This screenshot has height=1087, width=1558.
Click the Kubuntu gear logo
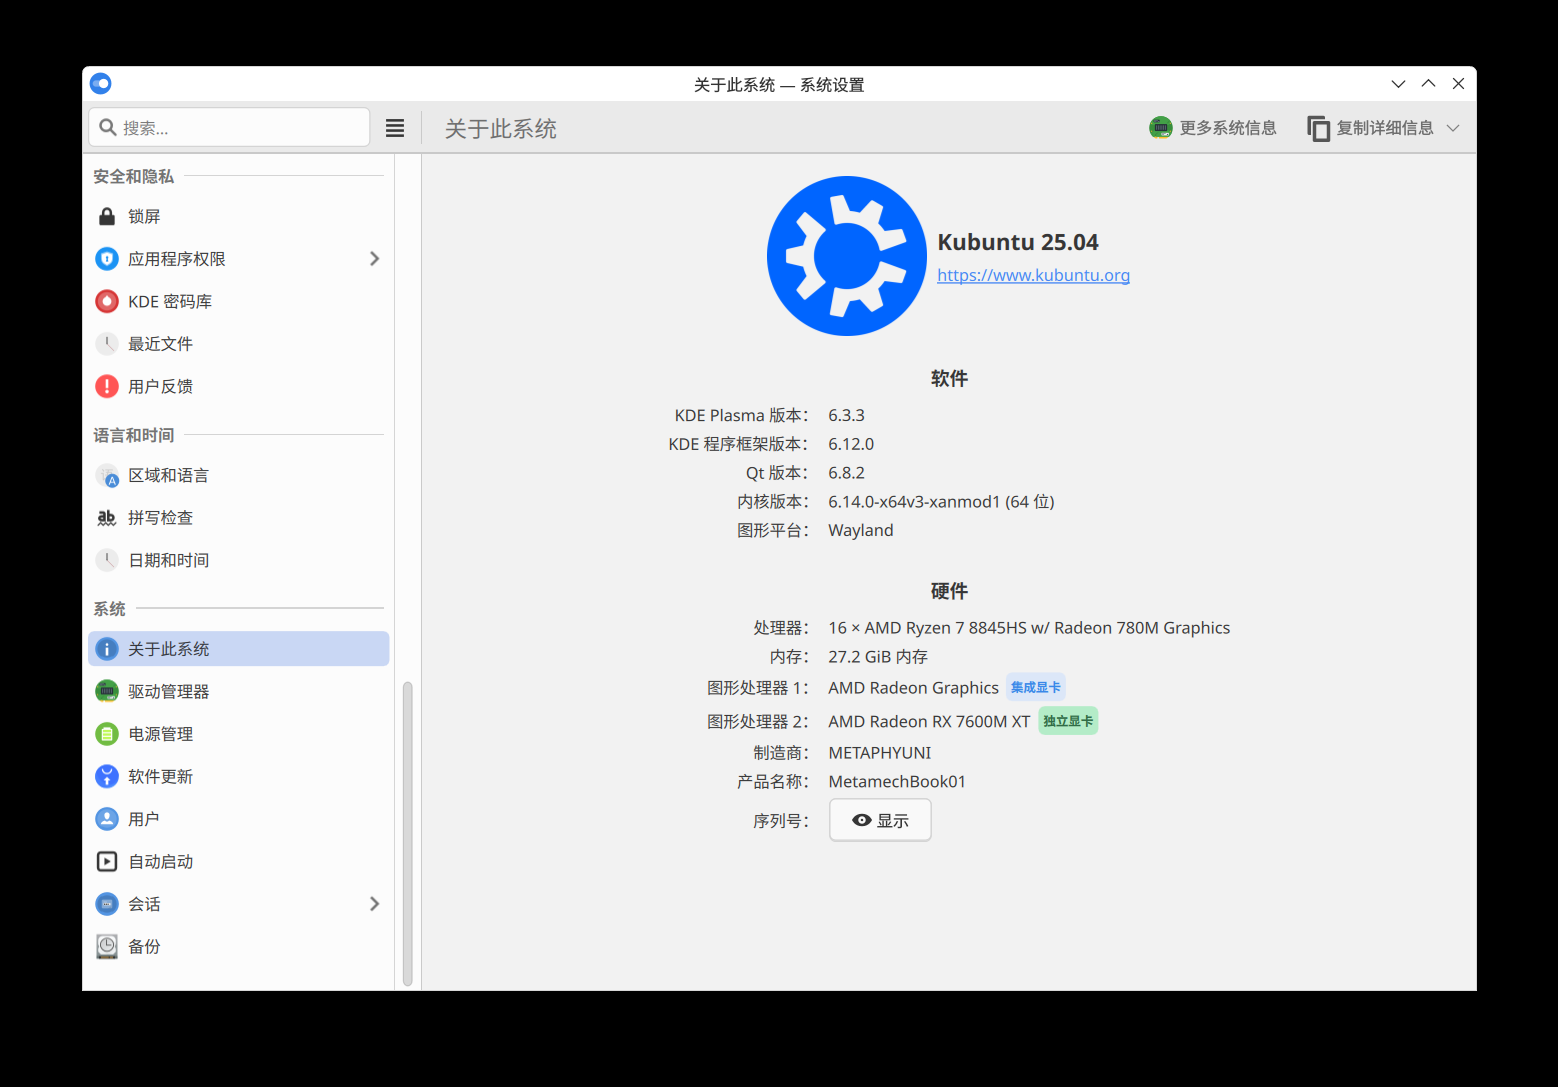(846, 256)
